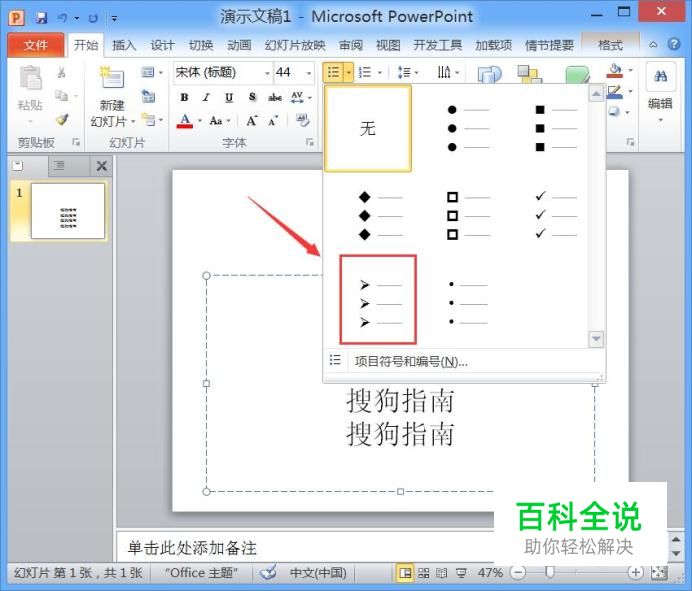Click the PowerPoint Help question icon
Screen dimensions: 692x591
coord(673,45)
